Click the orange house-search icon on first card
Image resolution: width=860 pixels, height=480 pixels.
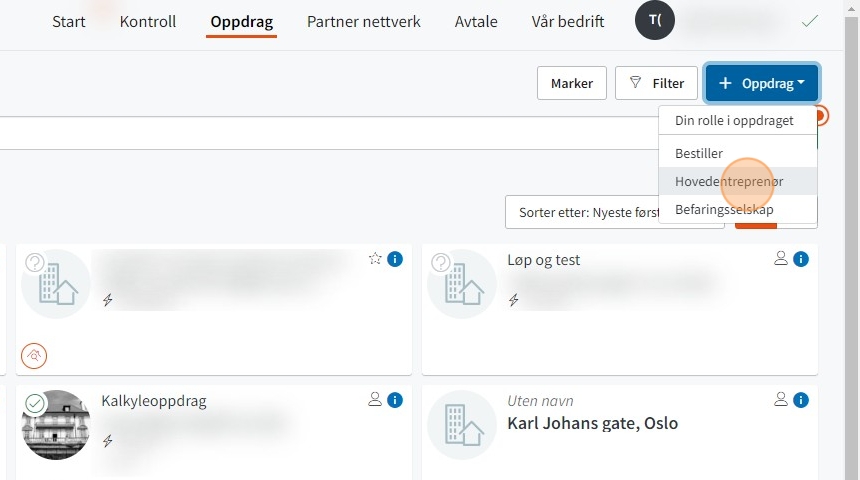[x=34, y=355]
